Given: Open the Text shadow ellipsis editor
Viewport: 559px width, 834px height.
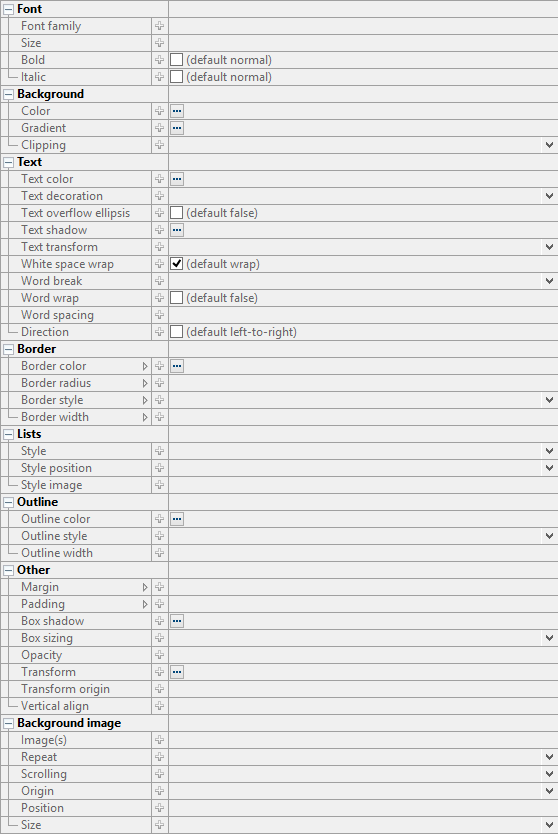Looking at the screenshot, I should click(x=177, y=230).
